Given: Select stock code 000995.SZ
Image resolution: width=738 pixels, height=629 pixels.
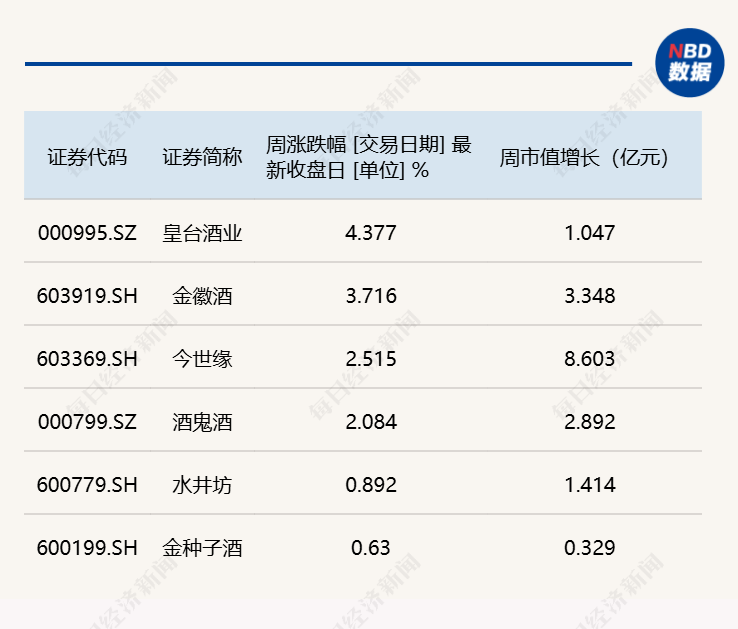Looking at the screenshot, I should (87, 233).
